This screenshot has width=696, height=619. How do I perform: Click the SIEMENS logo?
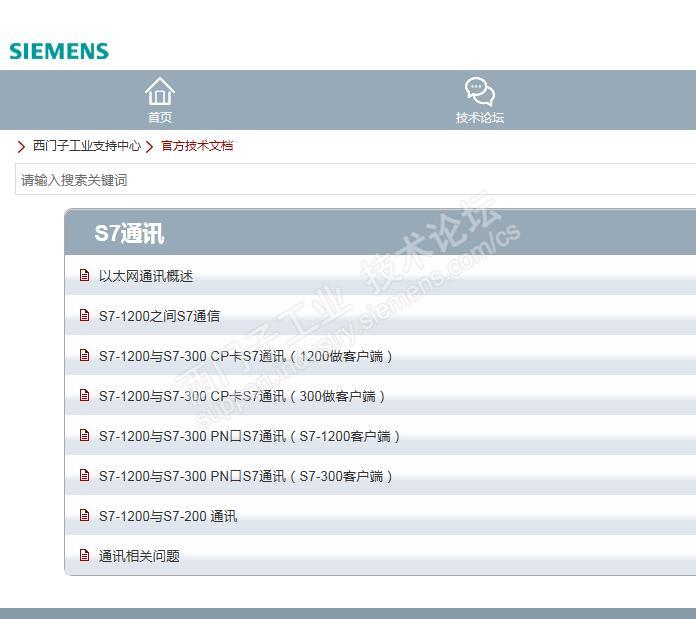tap(59, 51)
